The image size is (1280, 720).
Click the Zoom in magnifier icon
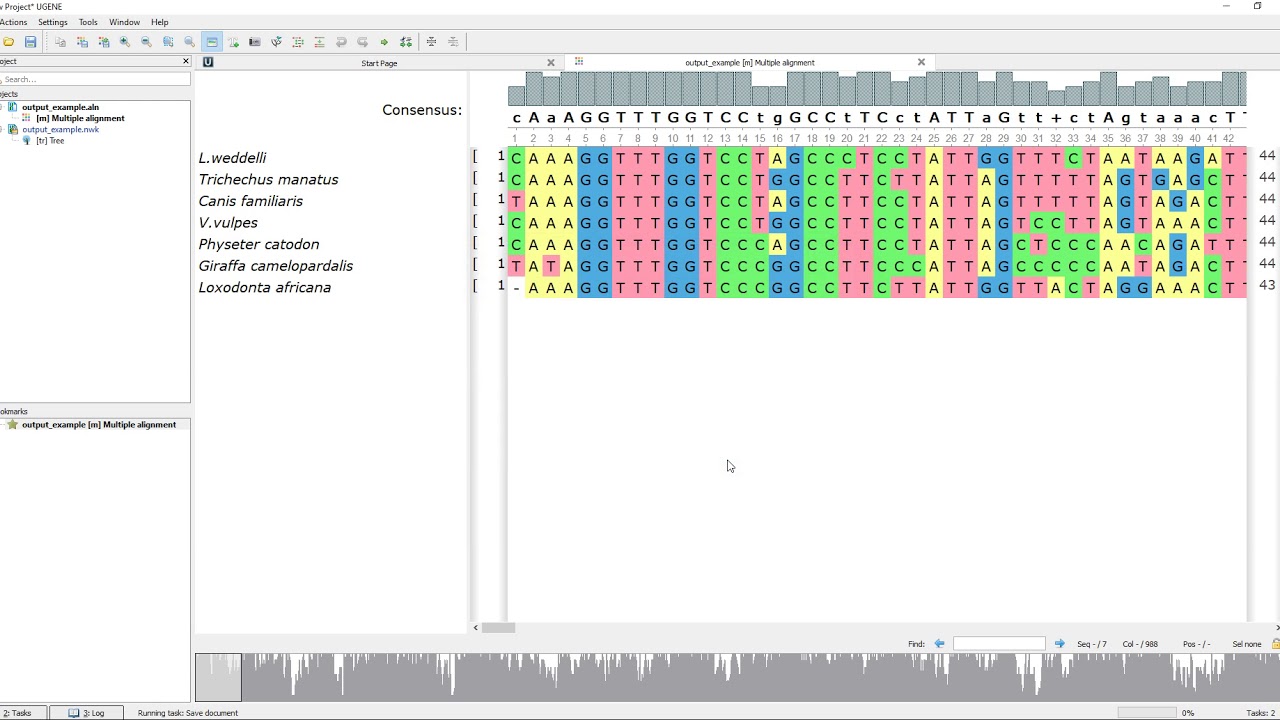[125, 42]
